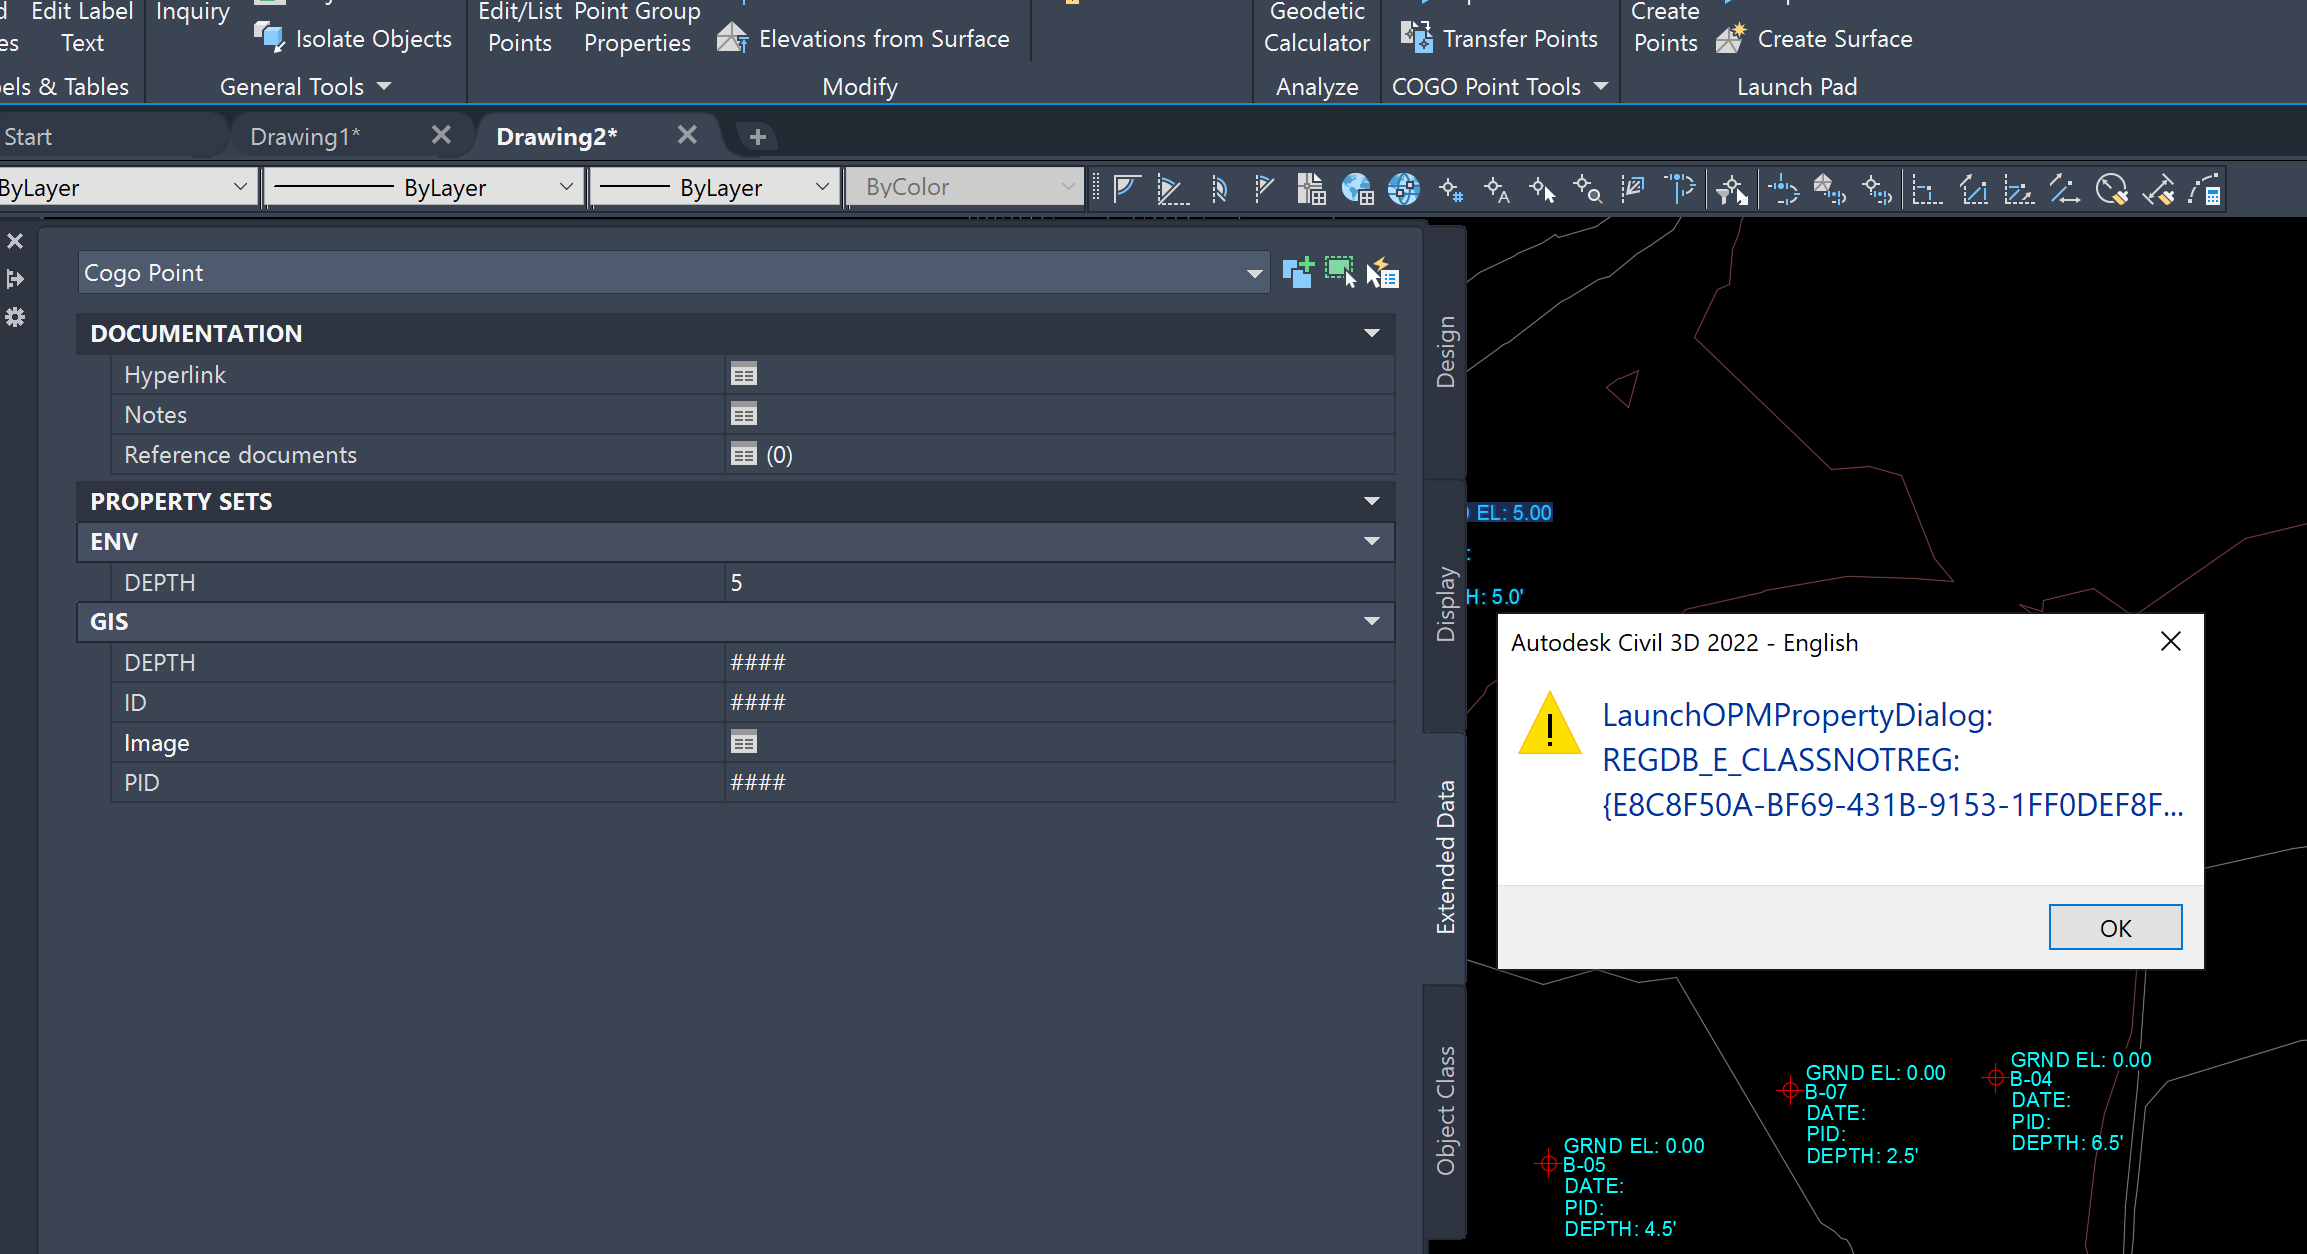
Task: Click the auto-hide palette icon
Action: click(x=15, y=279)
